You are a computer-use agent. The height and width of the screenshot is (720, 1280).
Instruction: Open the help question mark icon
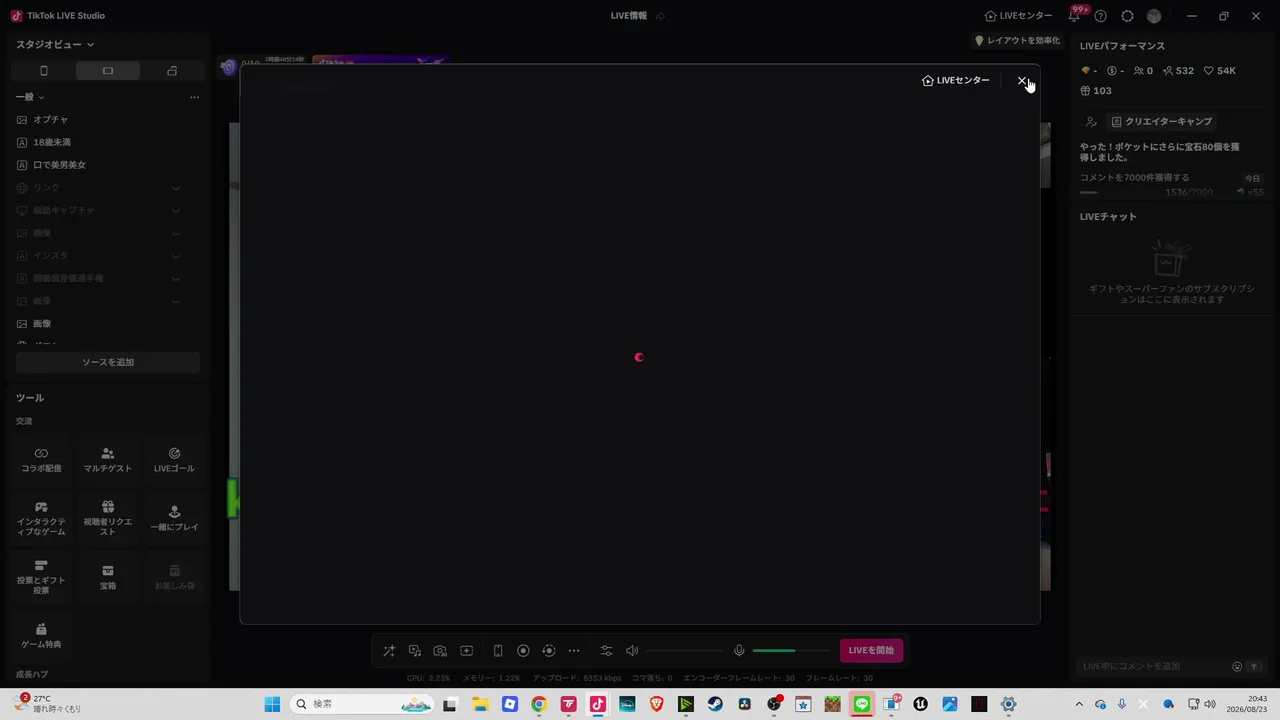(x=1101, y=16)
